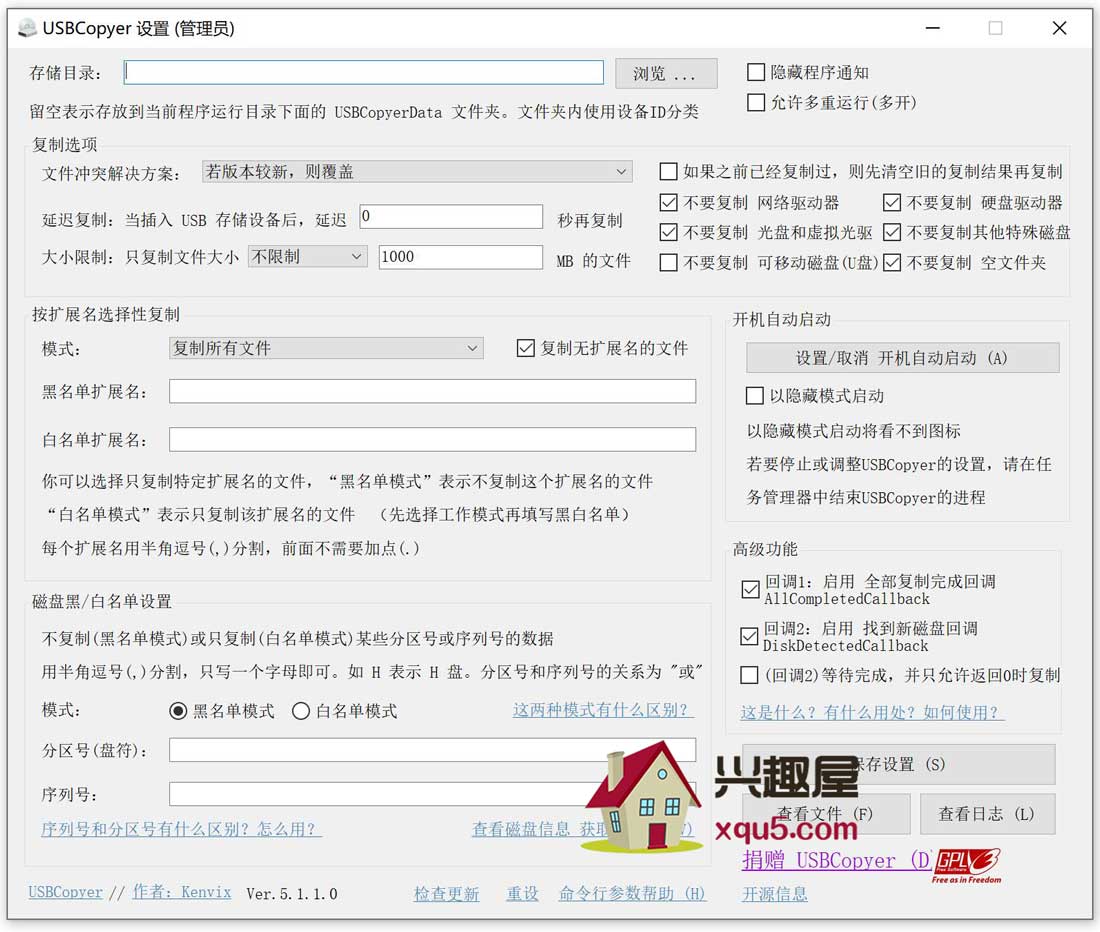Focus the size limit MB input field
This screenshot has width=1100, height=932.
[460, 257]
